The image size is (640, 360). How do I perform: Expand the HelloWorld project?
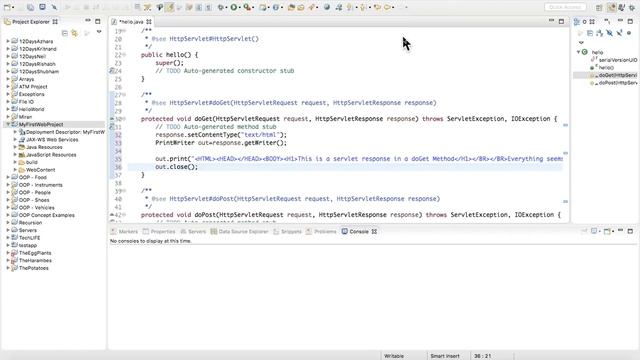[8, 109]
